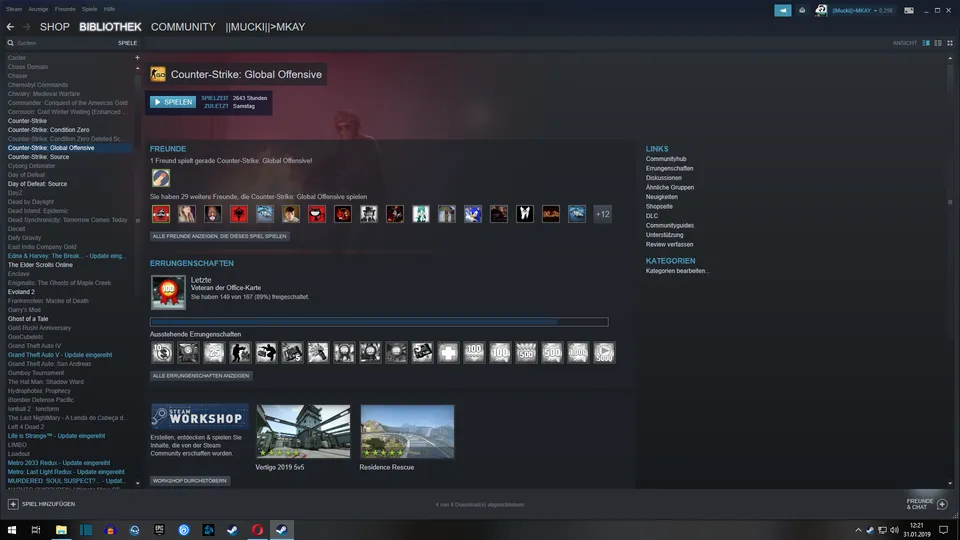This screenshot has width=960, height=540.
Task: Open the Communityguides link
Action: 669,225
